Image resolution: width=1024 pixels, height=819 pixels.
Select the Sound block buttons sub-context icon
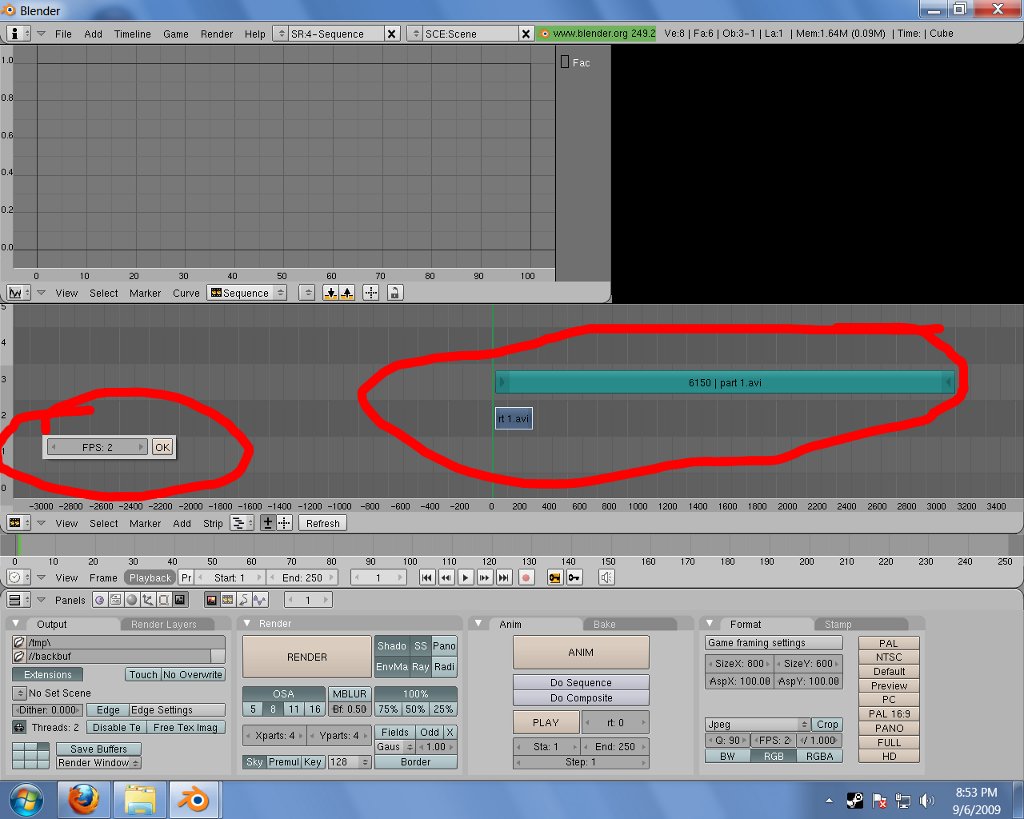tap(260, 600)
